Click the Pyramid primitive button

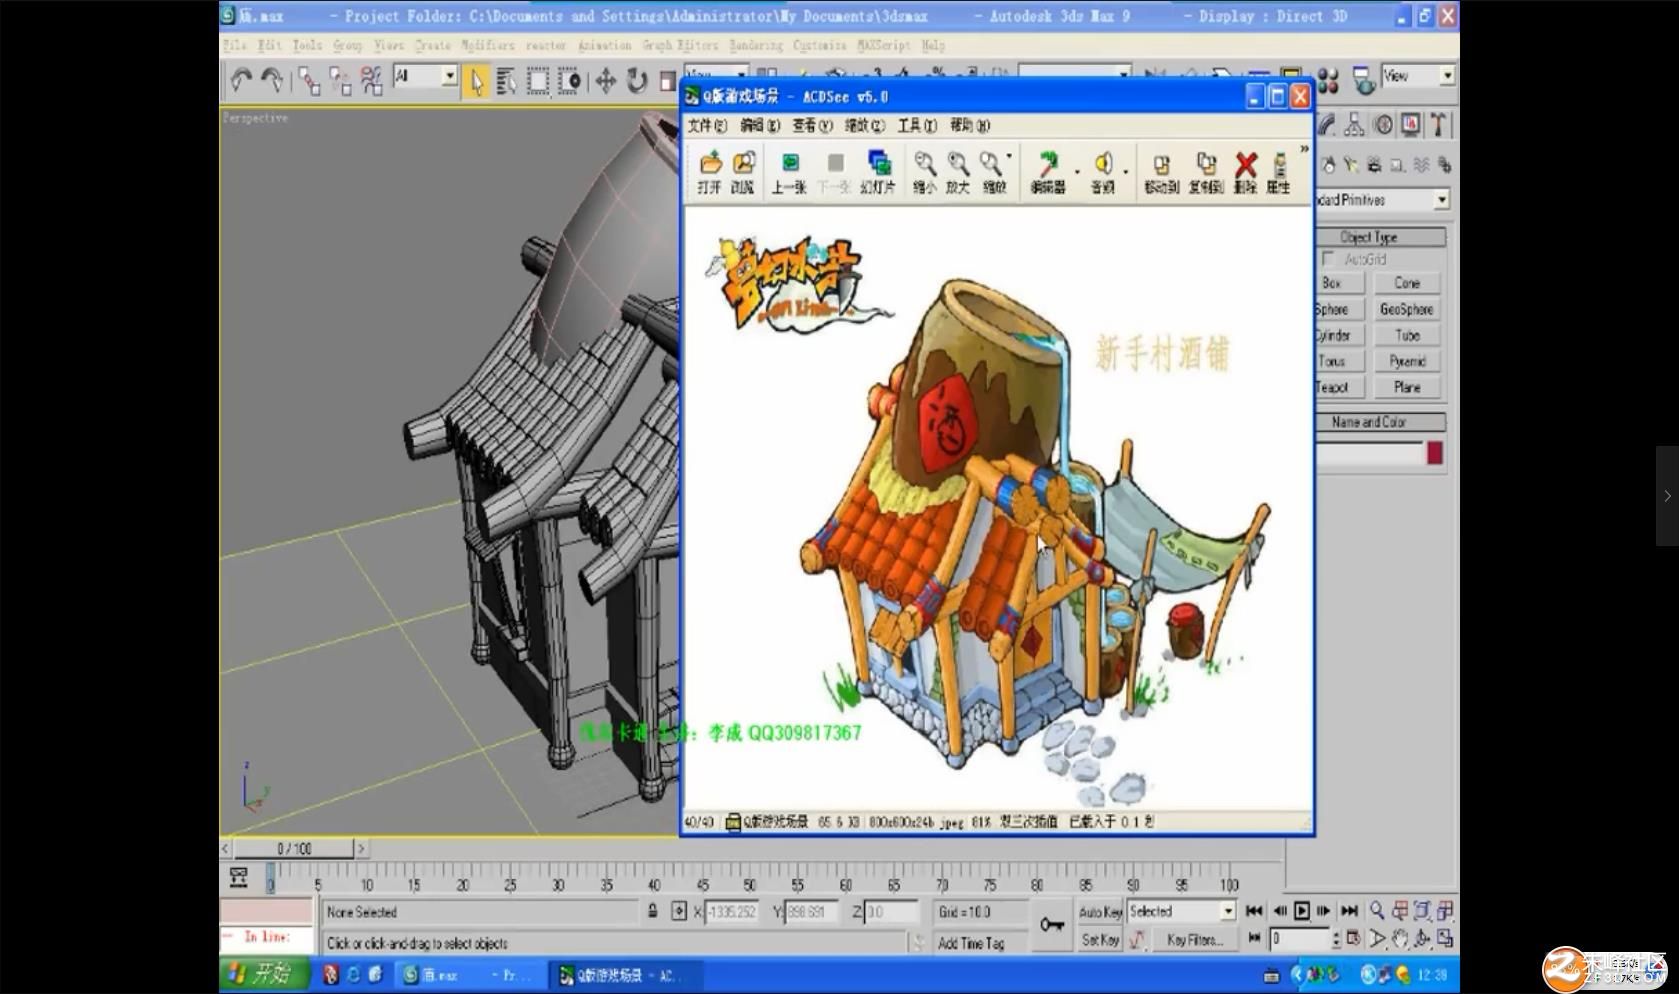[x=1407, y=361]
